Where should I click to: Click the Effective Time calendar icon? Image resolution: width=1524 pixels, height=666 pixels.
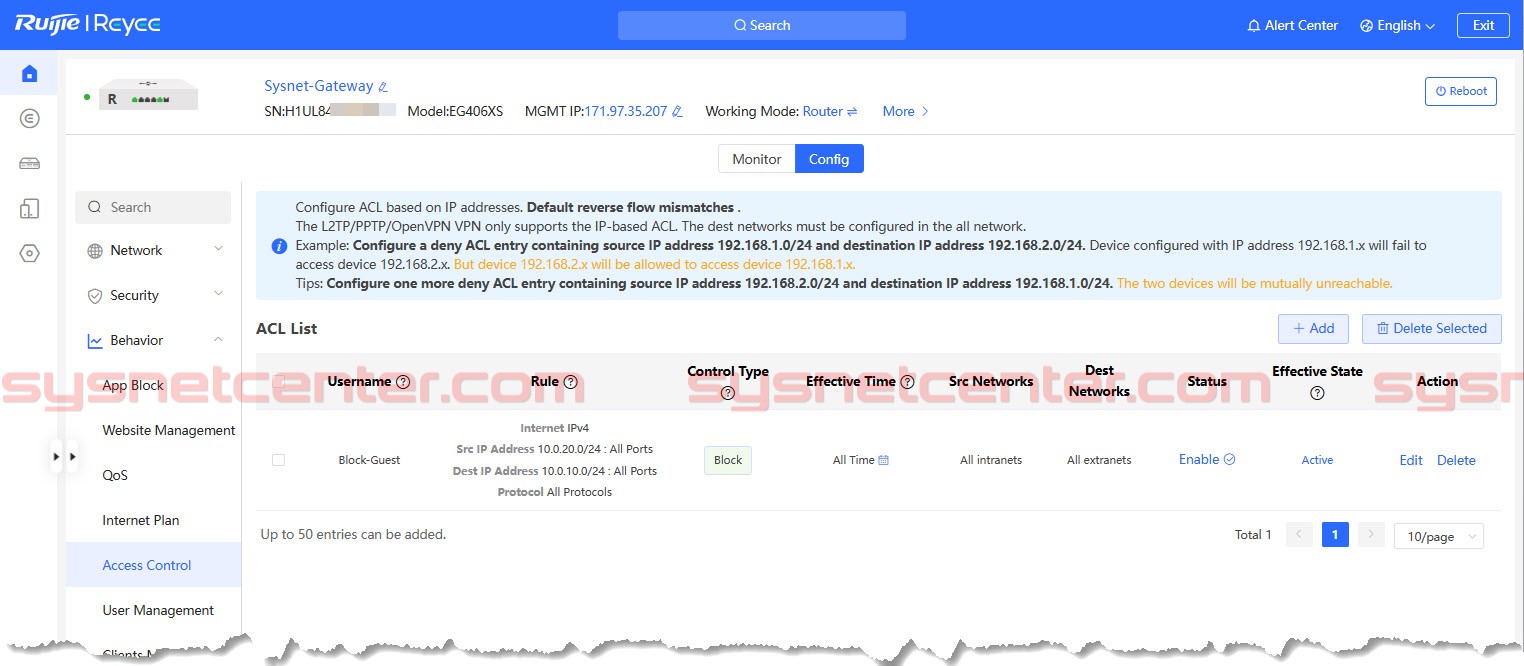[883, 460]
